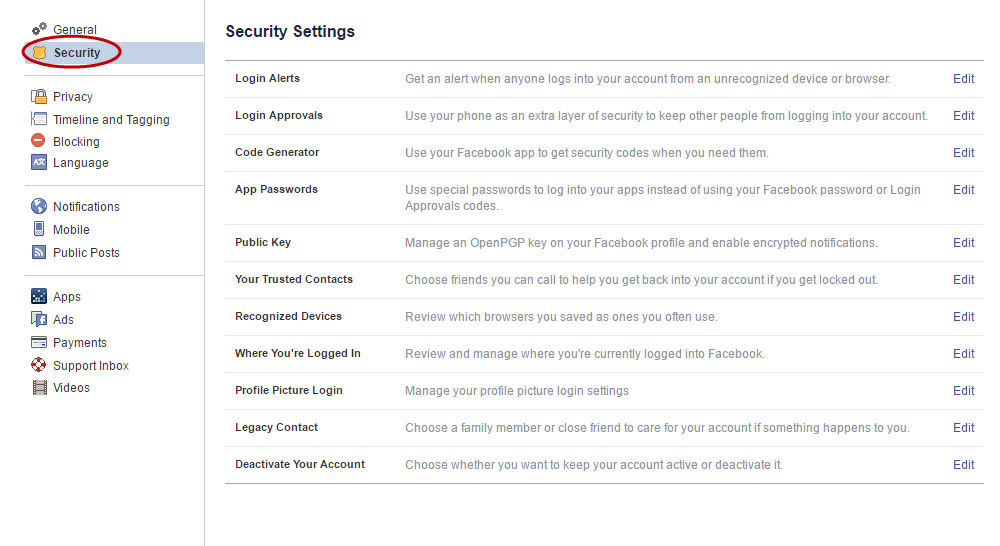This screenshot has height=546, width=1000.
Task: Edit Deactivate Your Account setting
Action: pyautogui.click(x=963, y=464)
